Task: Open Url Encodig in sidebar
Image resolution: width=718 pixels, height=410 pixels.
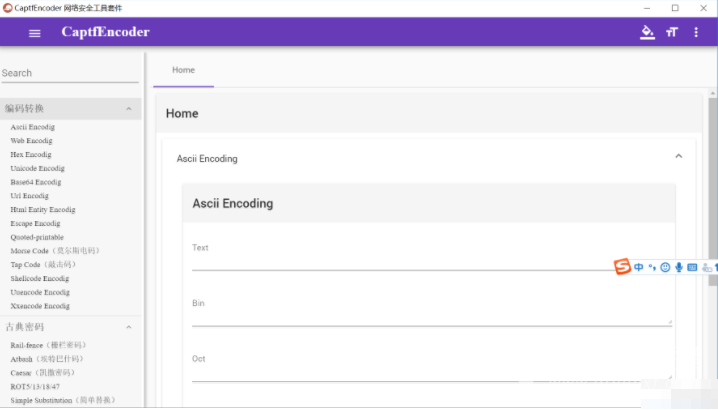Action: (29, 196)
